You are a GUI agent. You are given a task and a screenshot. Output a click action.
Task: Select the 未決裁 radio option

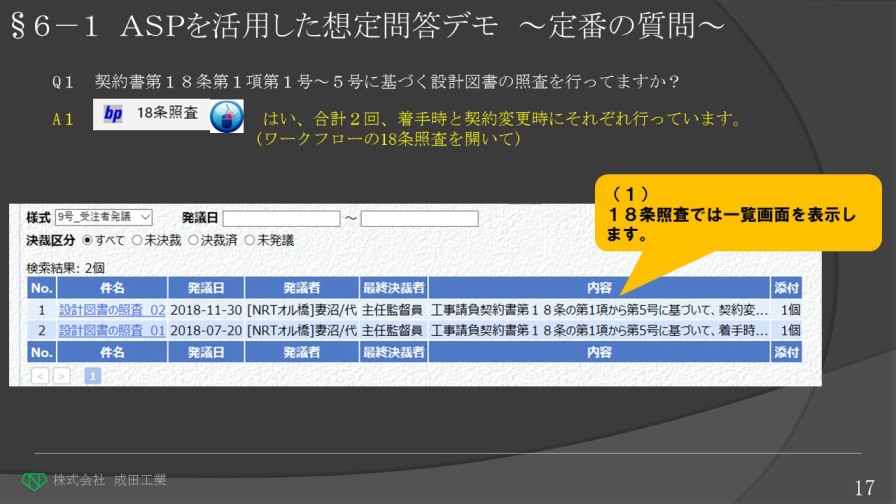click(x=138, y=241)
